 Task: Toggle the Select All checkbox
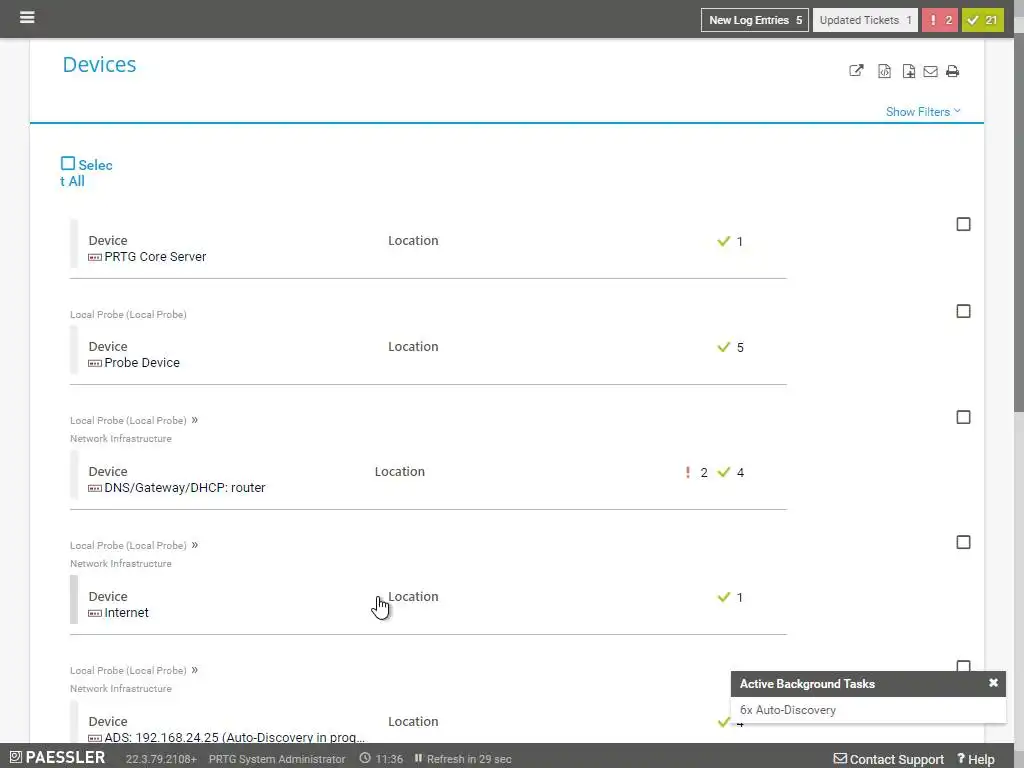pos(68,163)
